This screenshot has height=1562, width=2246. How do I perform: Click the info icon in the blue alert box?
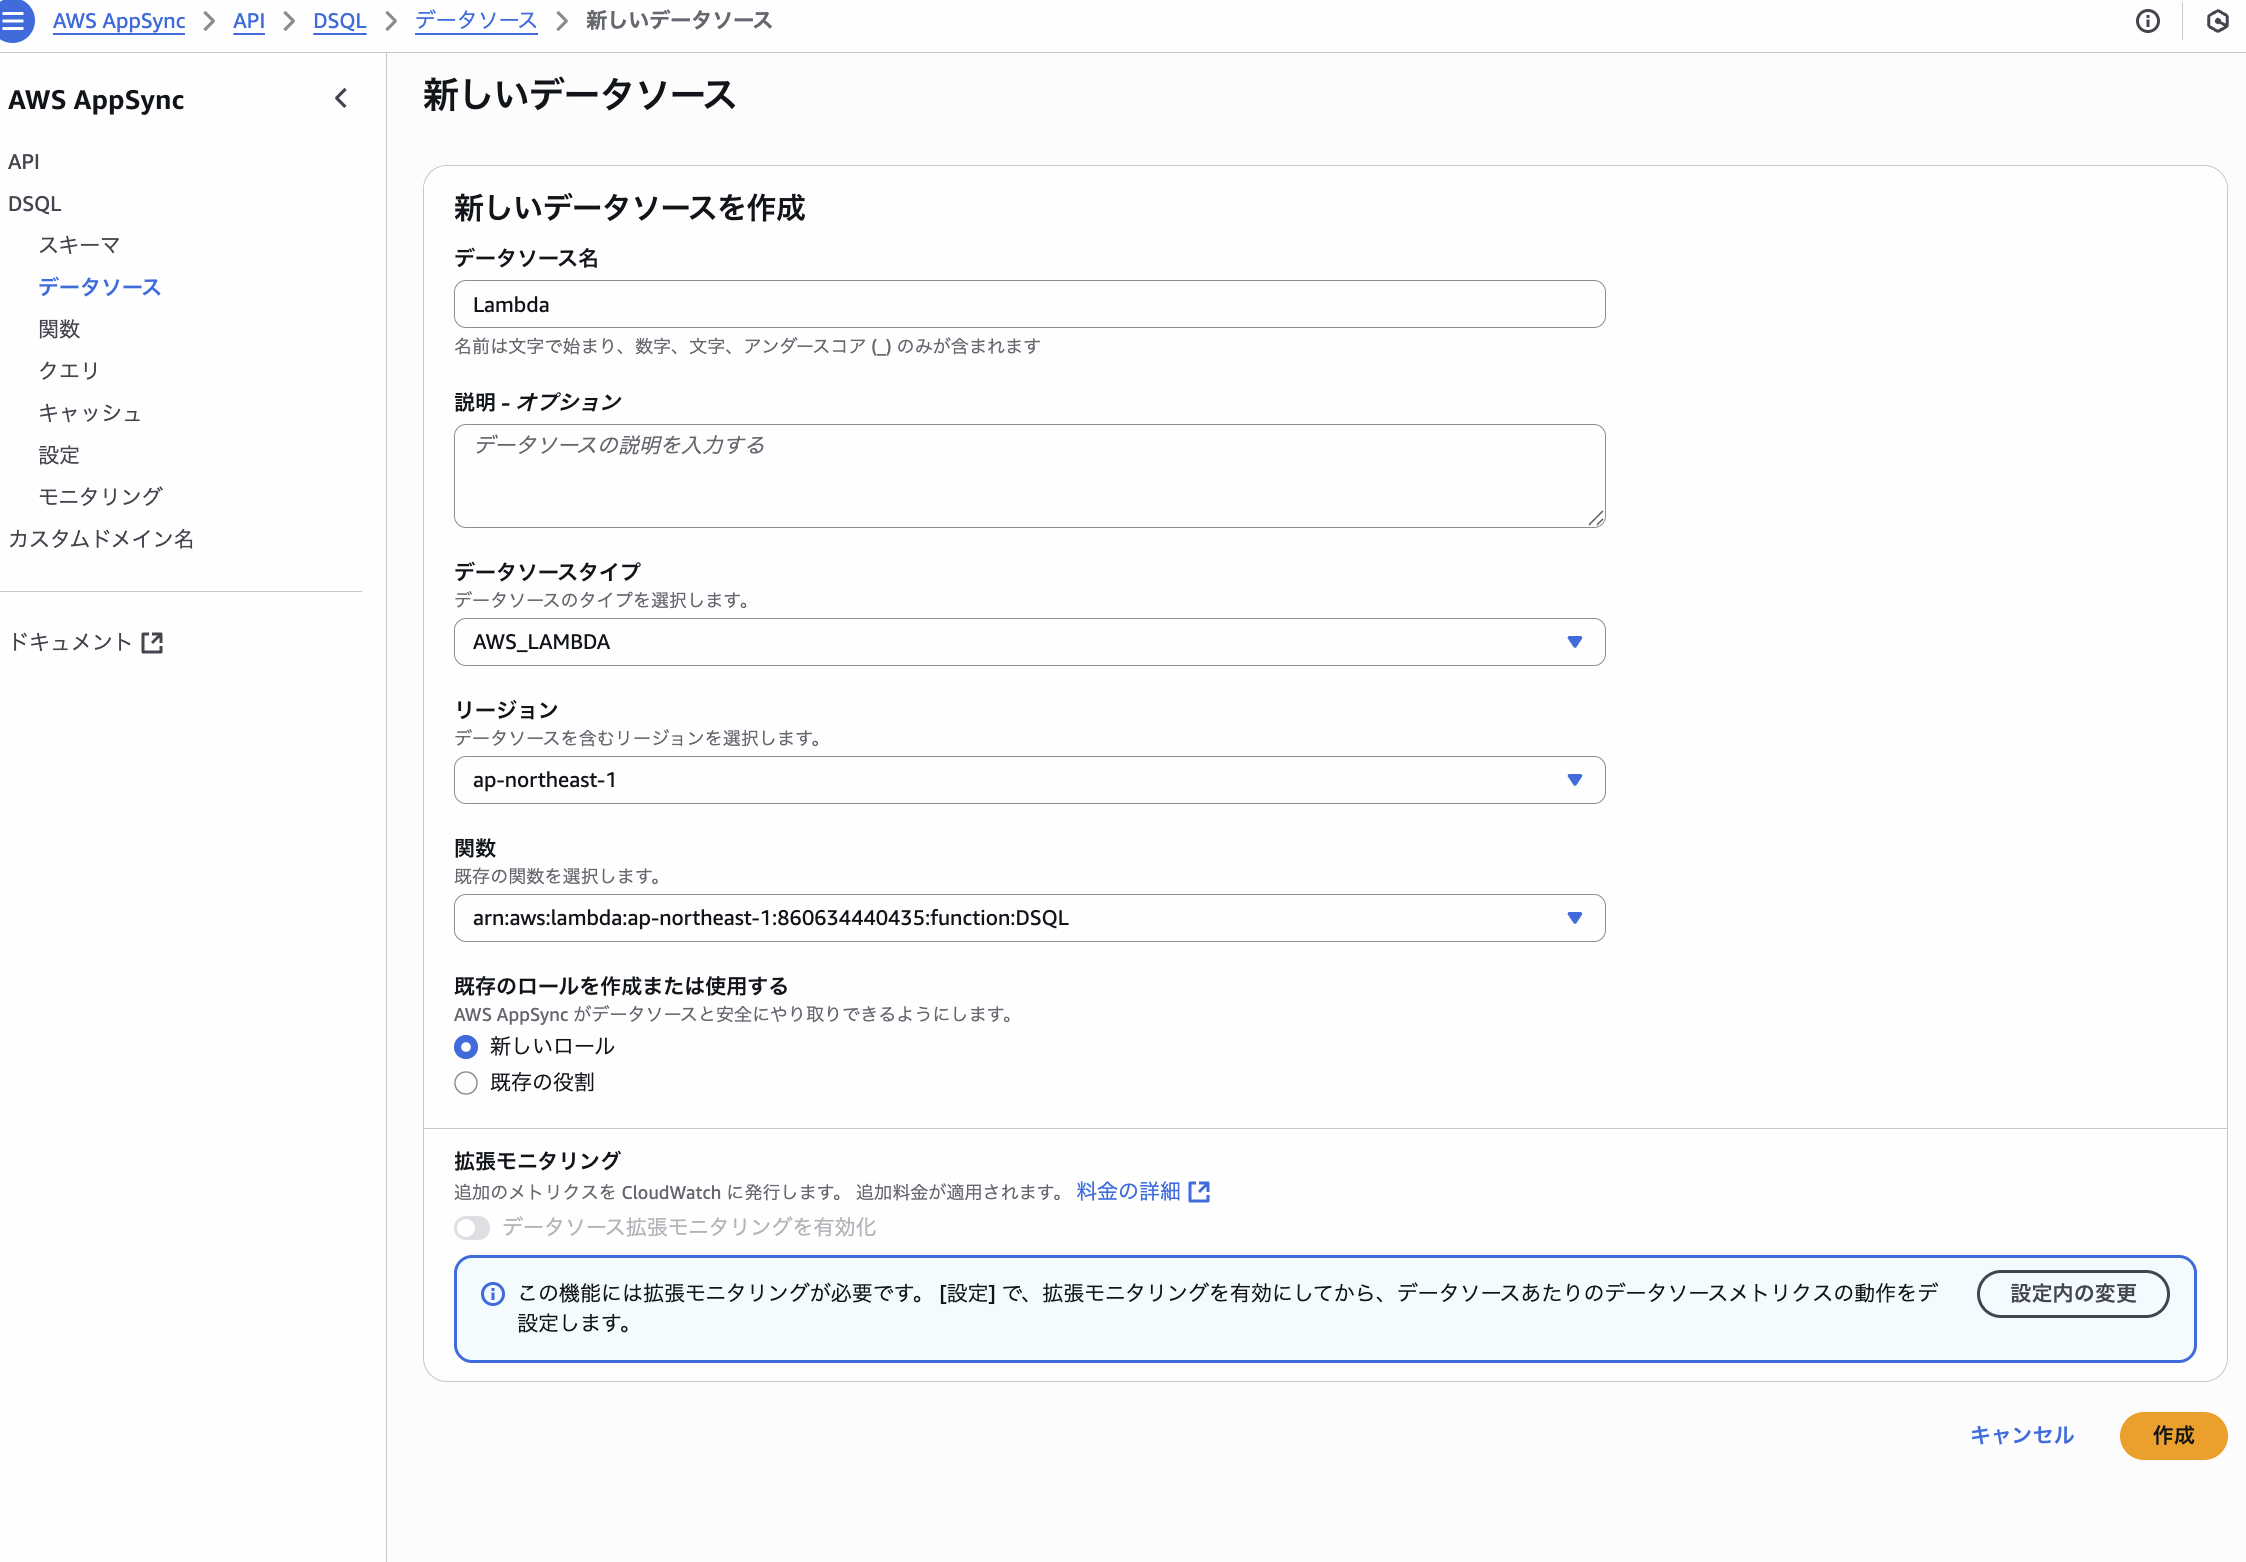[493, 1294]
